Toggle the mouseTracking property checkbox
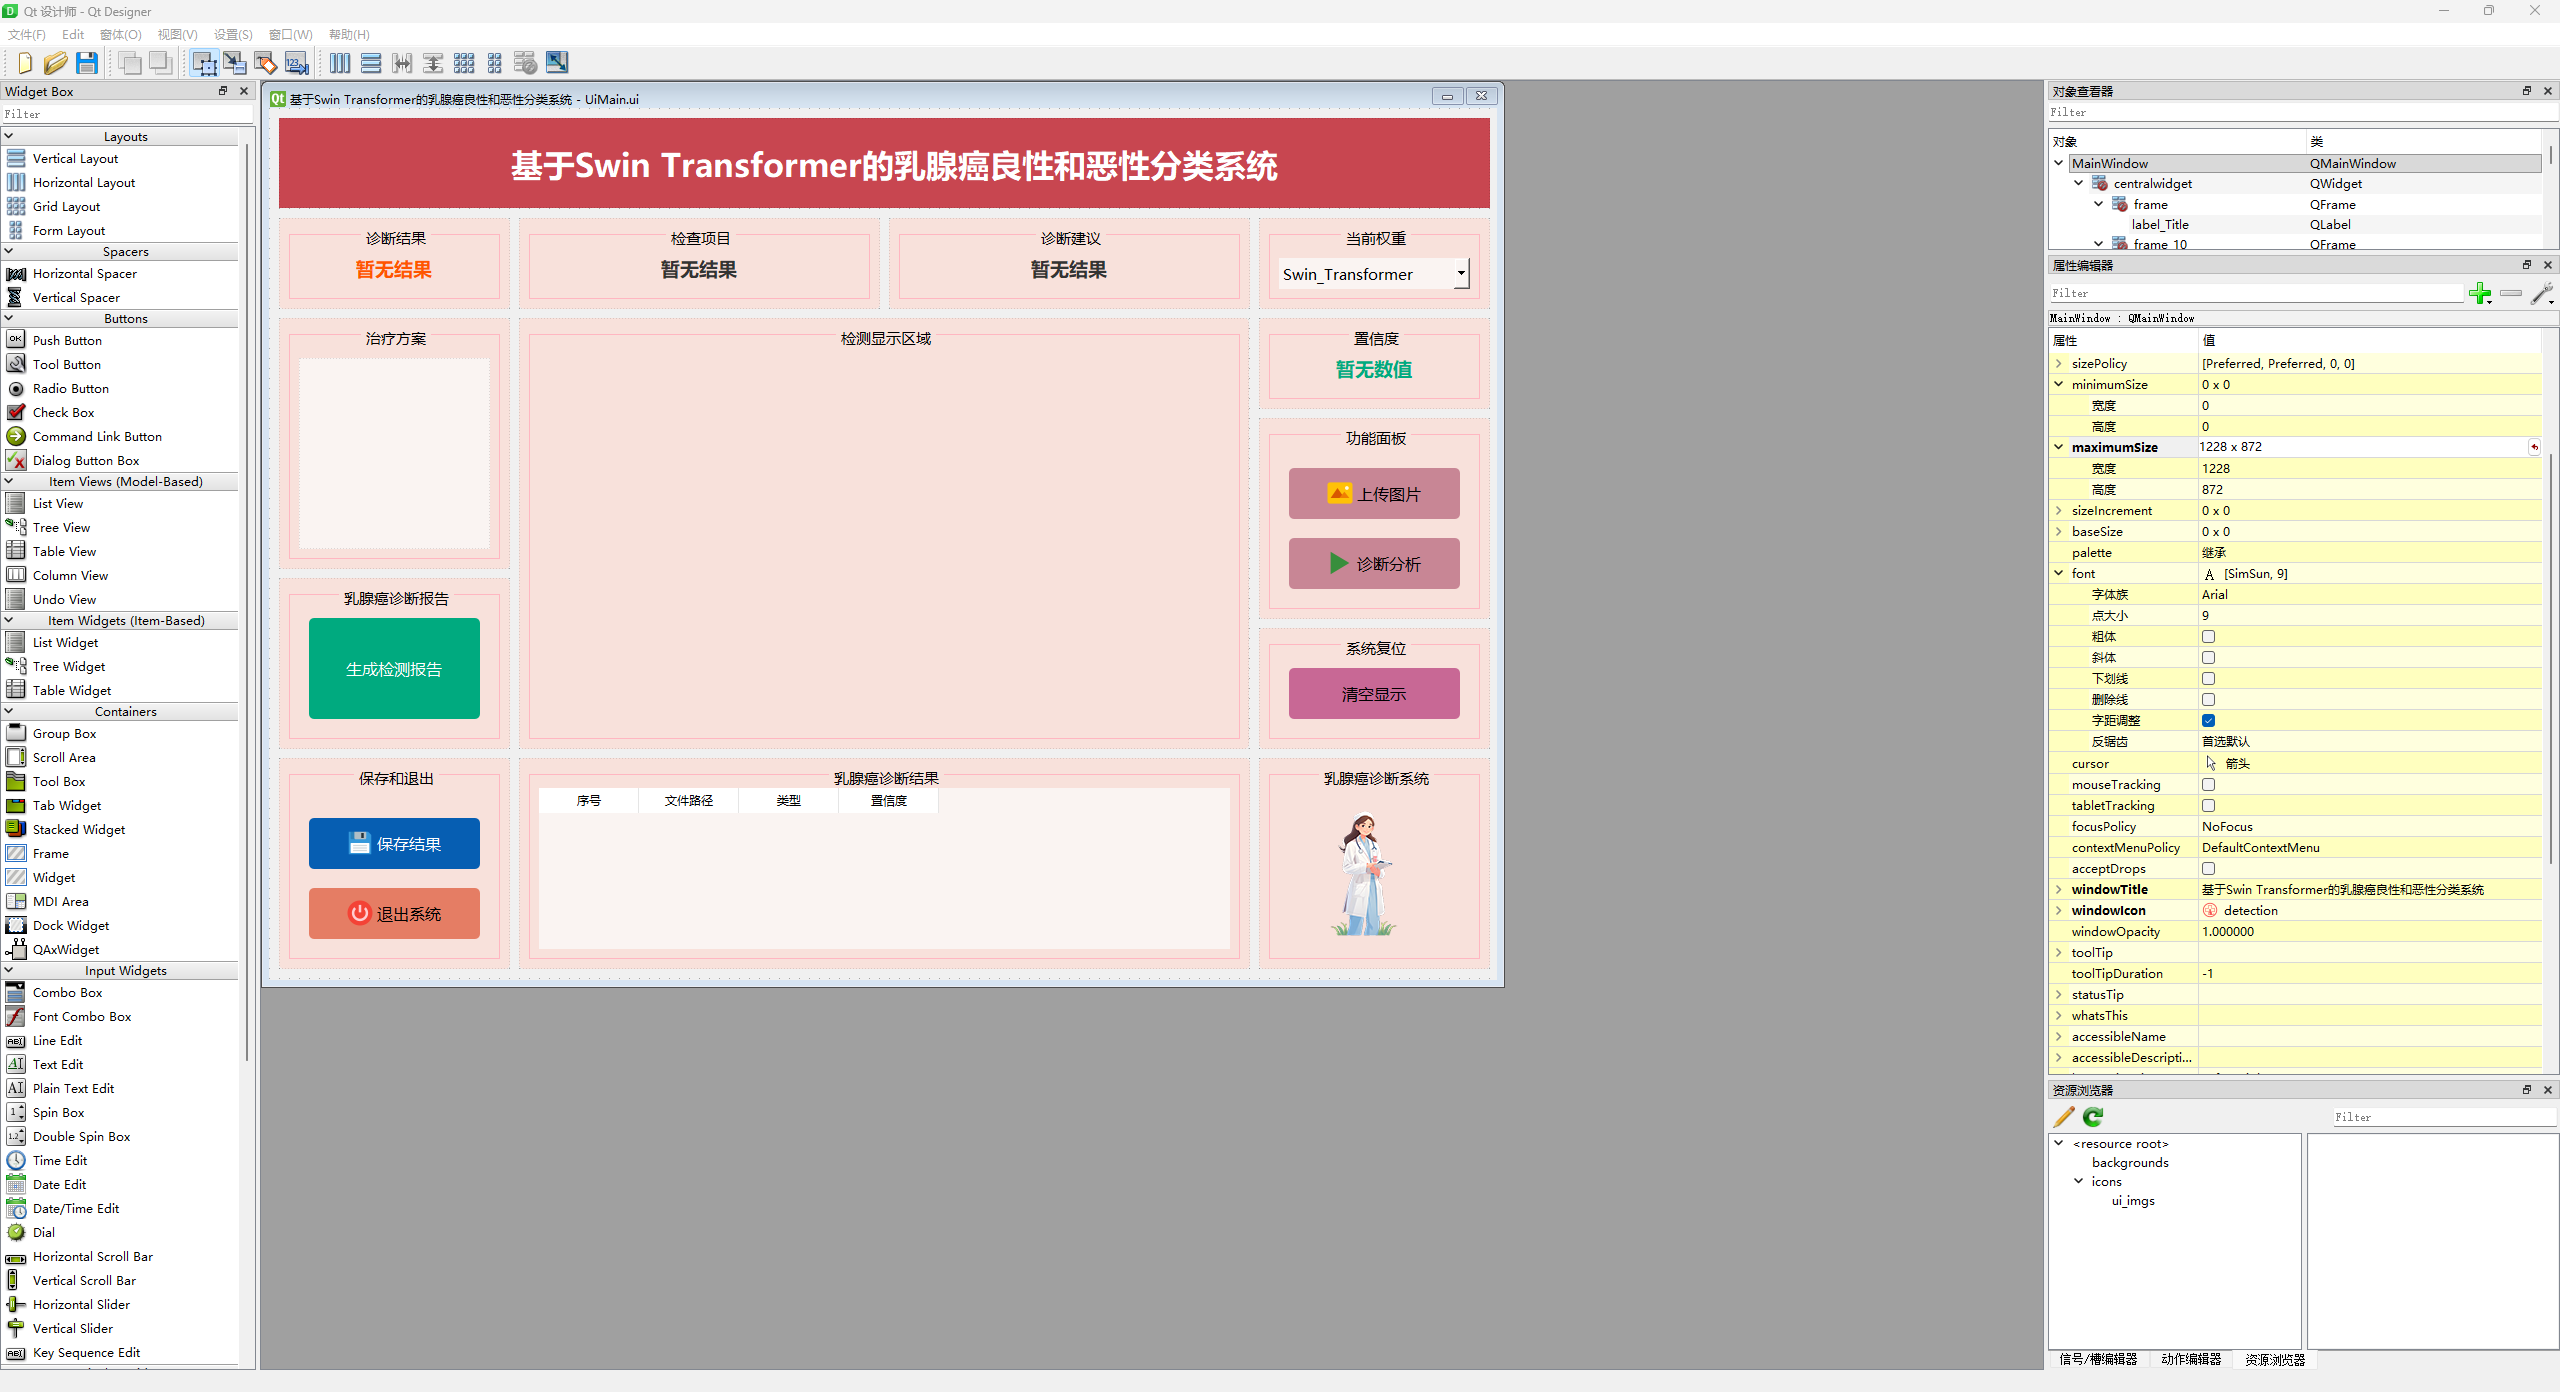Screen dimensions: 2560x1392 tap(2208, 784)
